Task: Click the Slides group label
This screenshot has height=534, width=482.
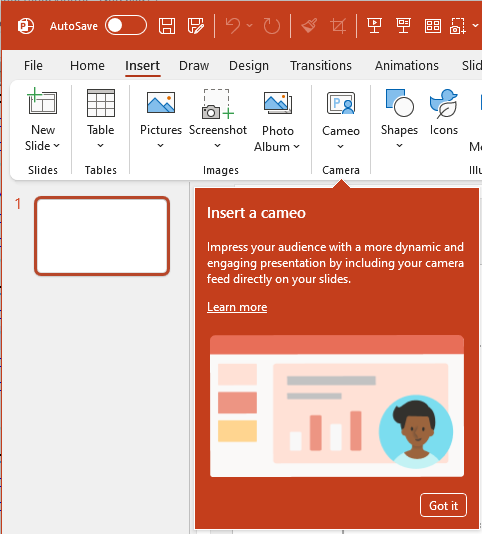Action: (43, 170)
